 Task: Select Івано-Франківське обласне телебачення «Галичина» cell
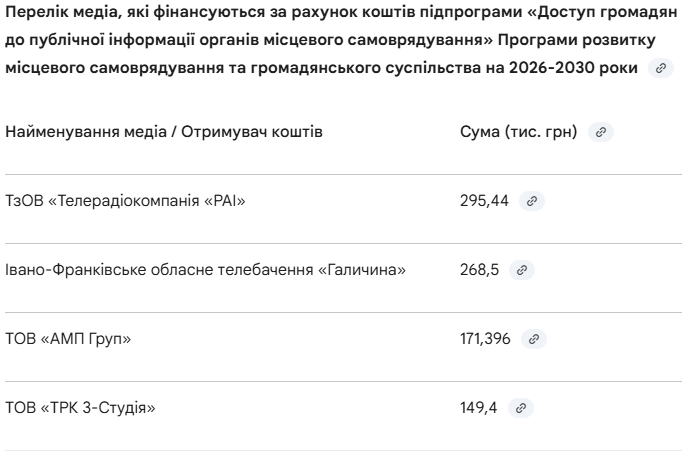point(204,270)
